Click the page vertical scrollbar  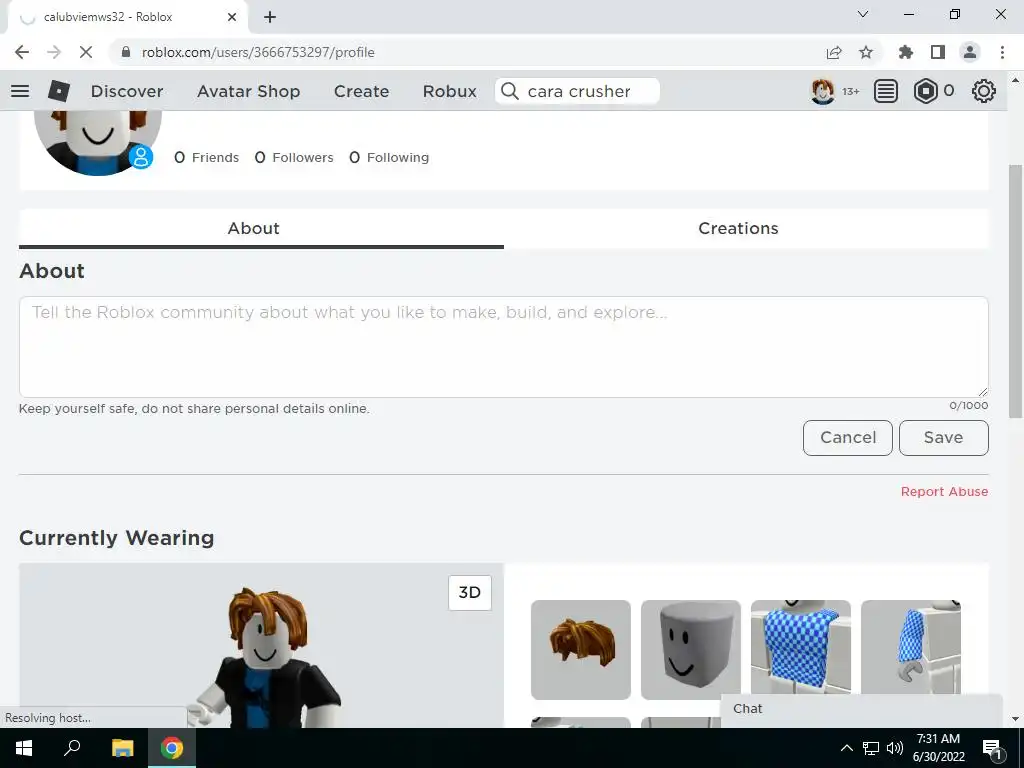[1015, 291]
